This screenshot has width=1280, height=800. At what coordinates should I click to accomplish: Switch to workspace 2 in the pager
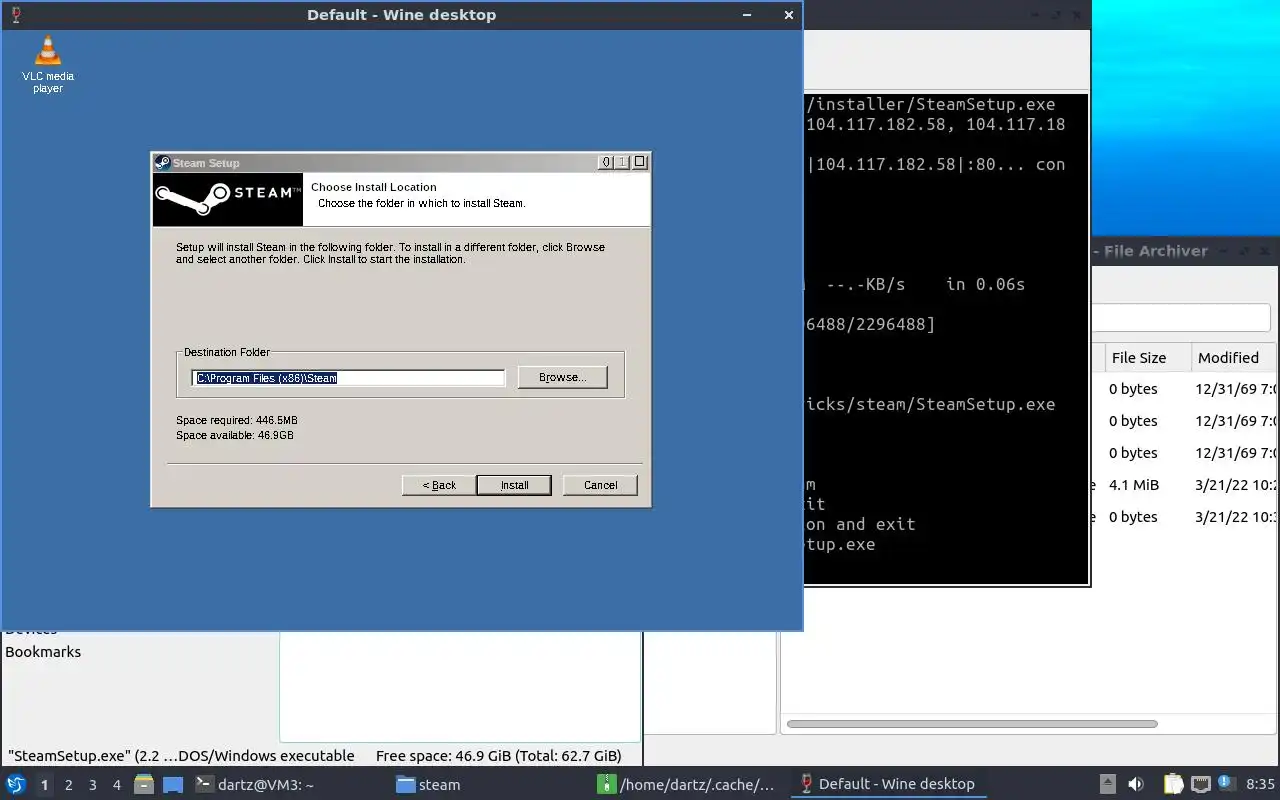tap(68, 785)
